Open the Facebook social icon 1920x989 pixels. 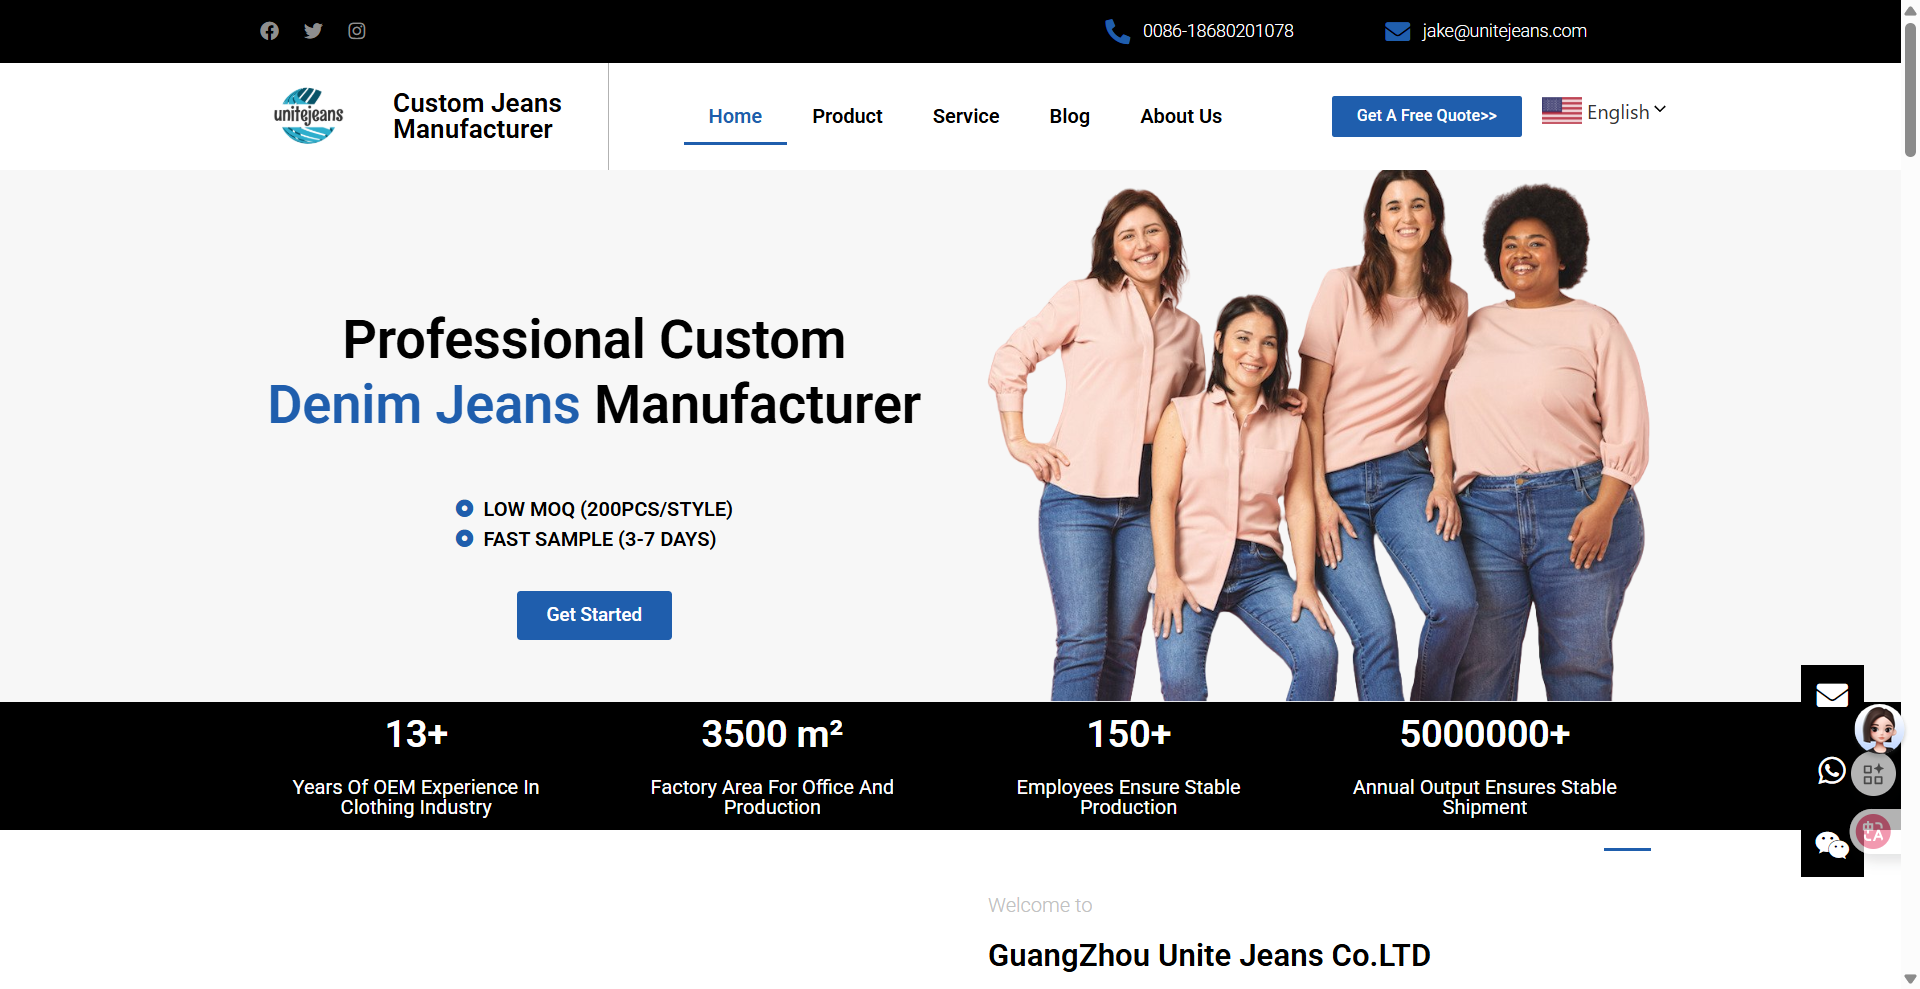269,31
